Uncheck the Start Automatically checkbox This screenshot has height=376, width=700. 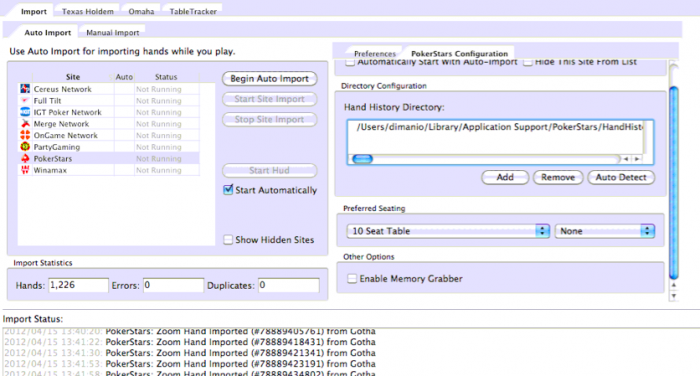click(x=228, y=190)
